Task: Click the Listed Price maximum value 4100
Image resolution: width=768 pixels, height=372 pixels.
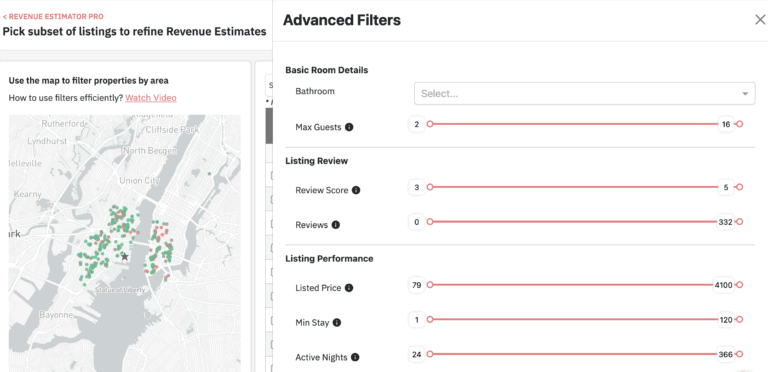Action: coord(724,285)
